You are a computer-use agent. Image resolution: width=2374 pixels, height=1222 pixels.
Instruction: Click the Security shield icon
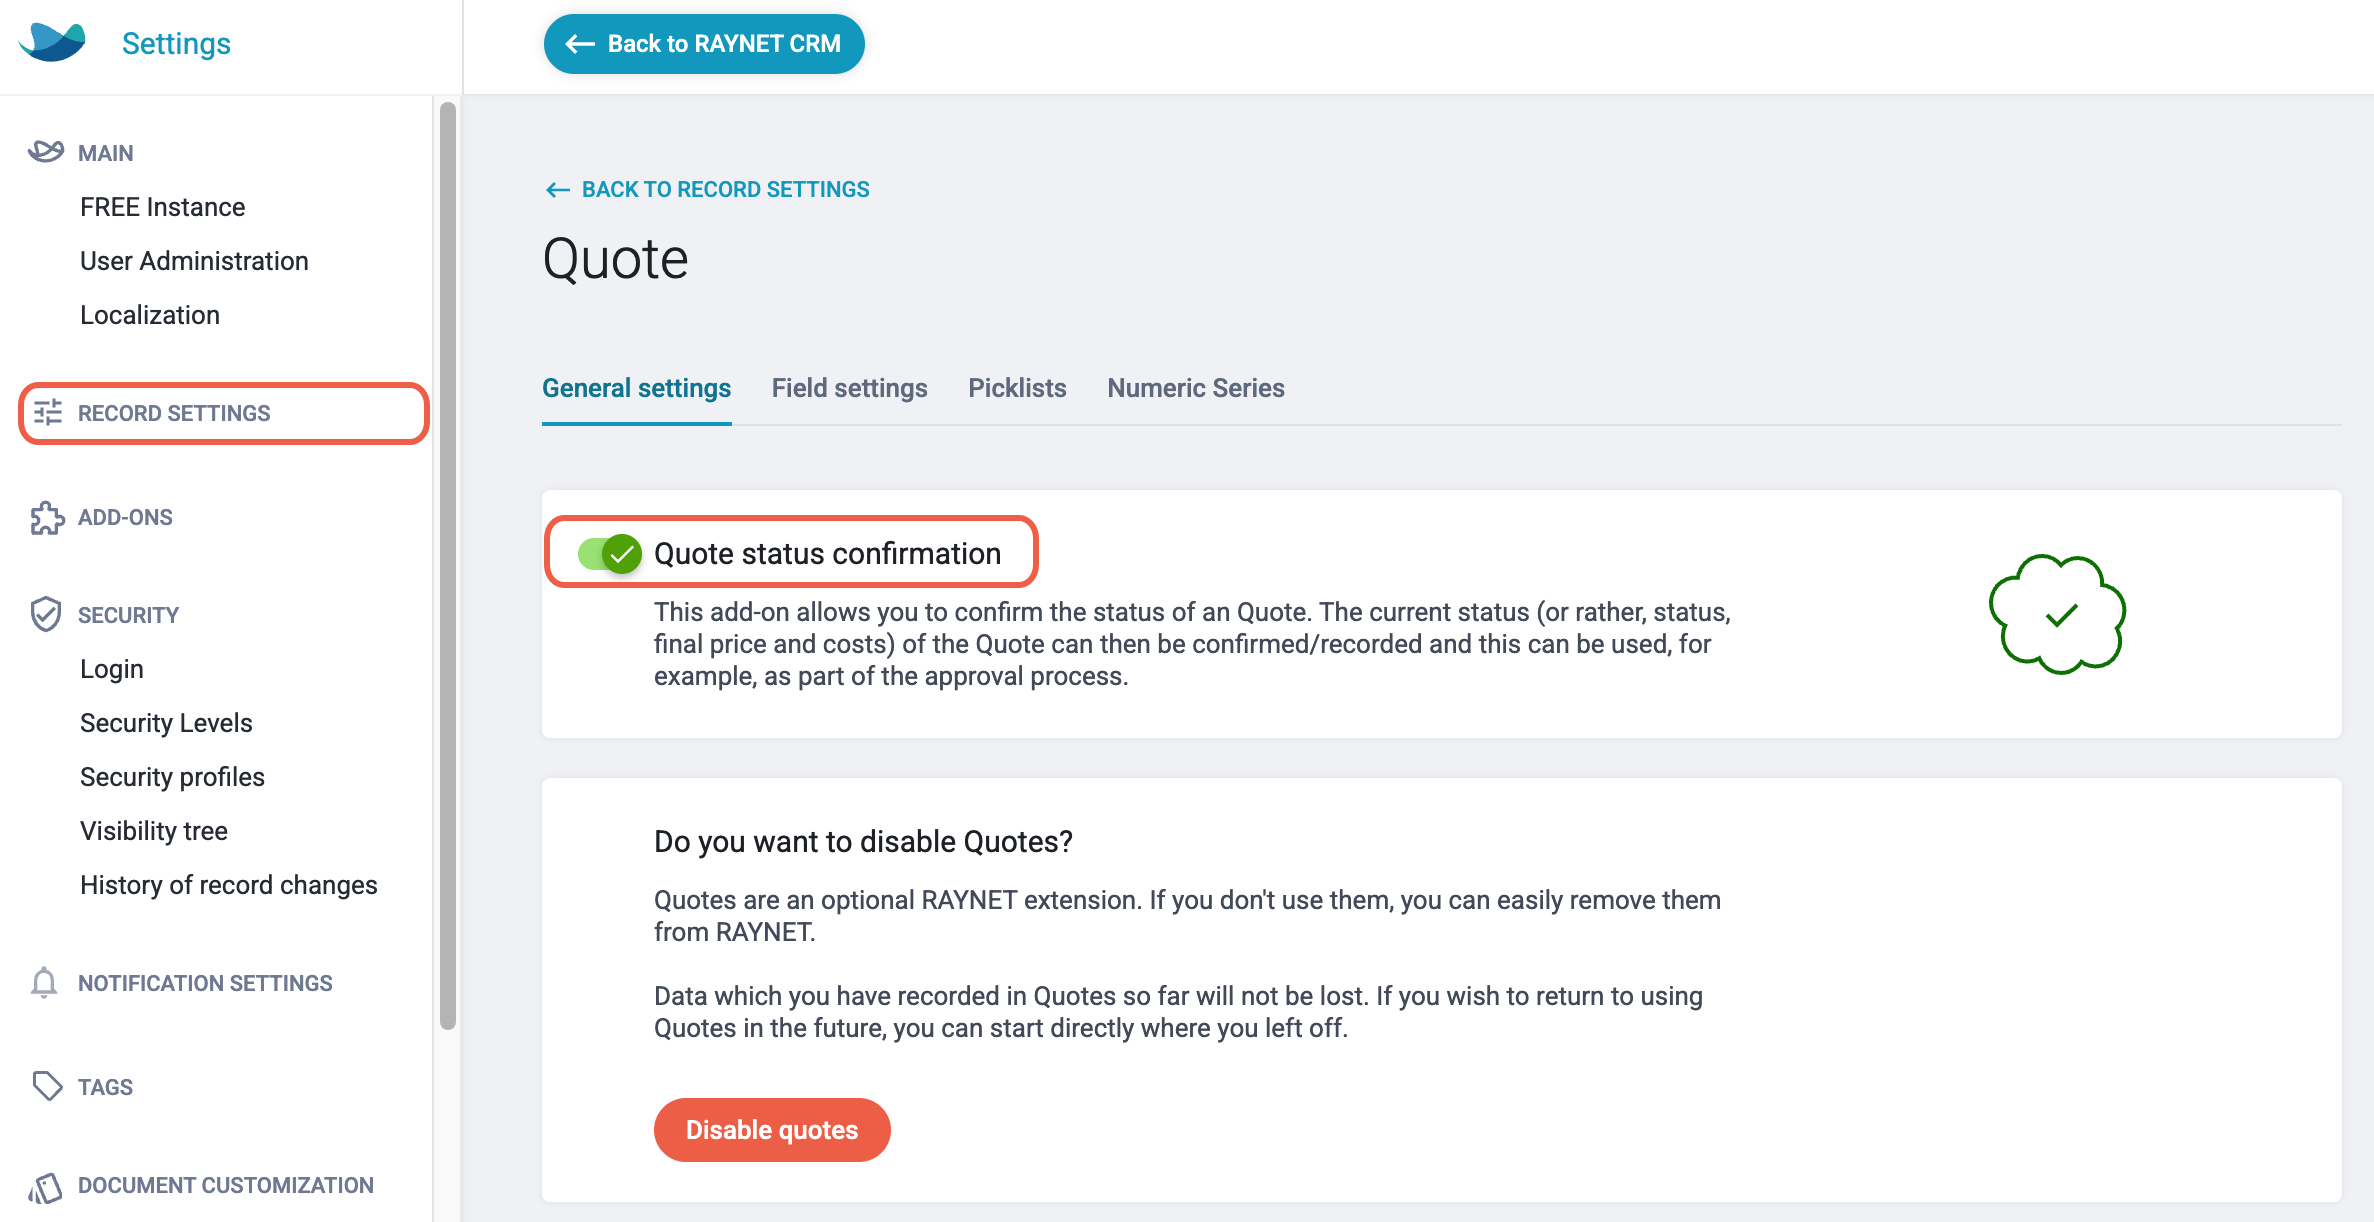coord(46,614)
